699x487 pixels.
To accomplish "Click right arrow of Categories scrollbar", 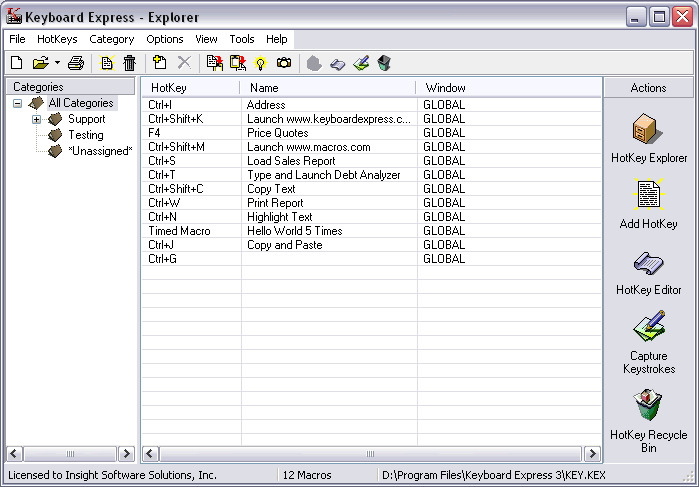I will pos(126,454).
